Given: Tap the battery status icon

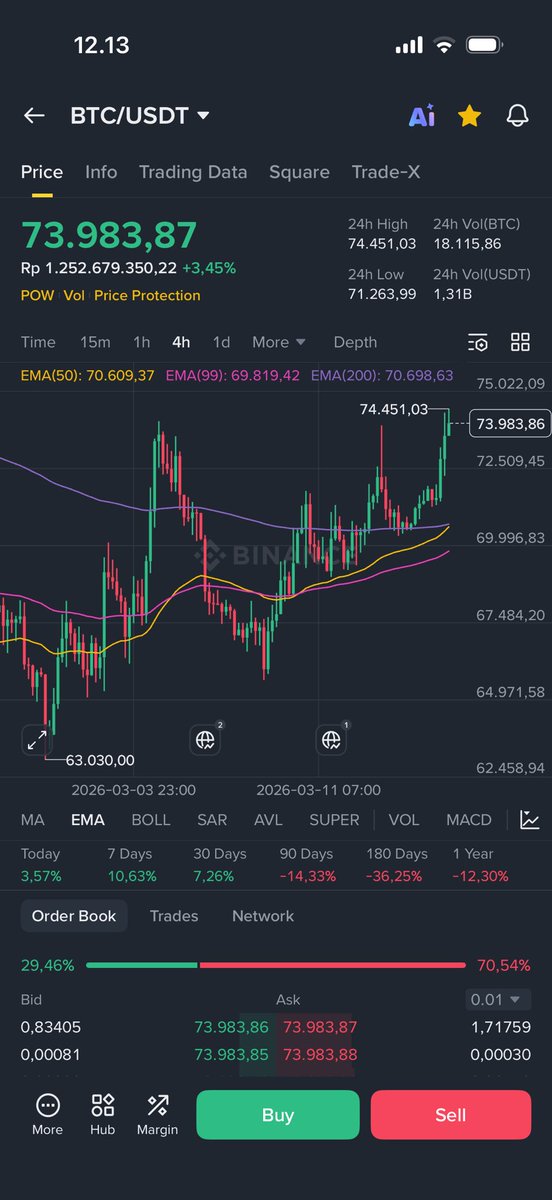Looking at the screenshot, I should 485,45.
